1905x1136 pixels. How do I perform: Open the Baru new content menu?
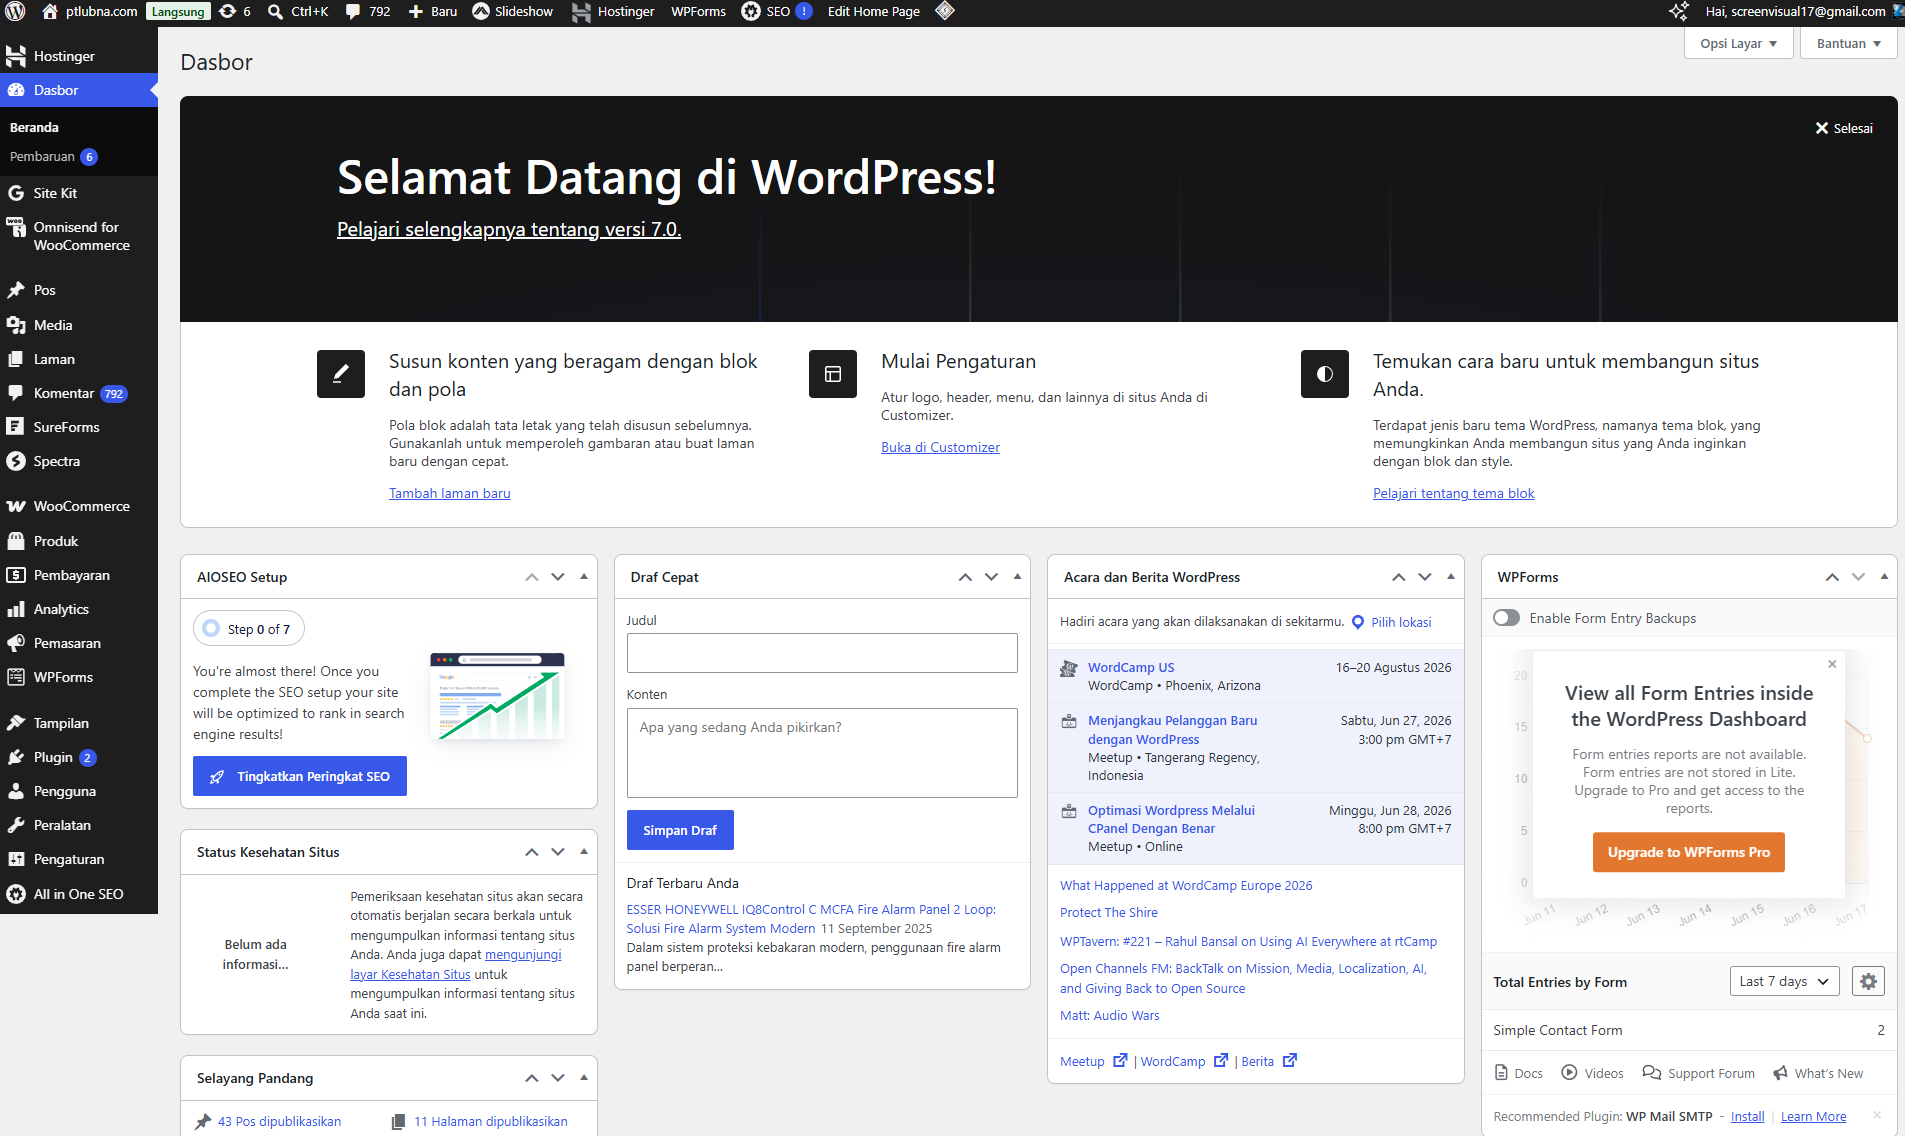pos(432,12)
